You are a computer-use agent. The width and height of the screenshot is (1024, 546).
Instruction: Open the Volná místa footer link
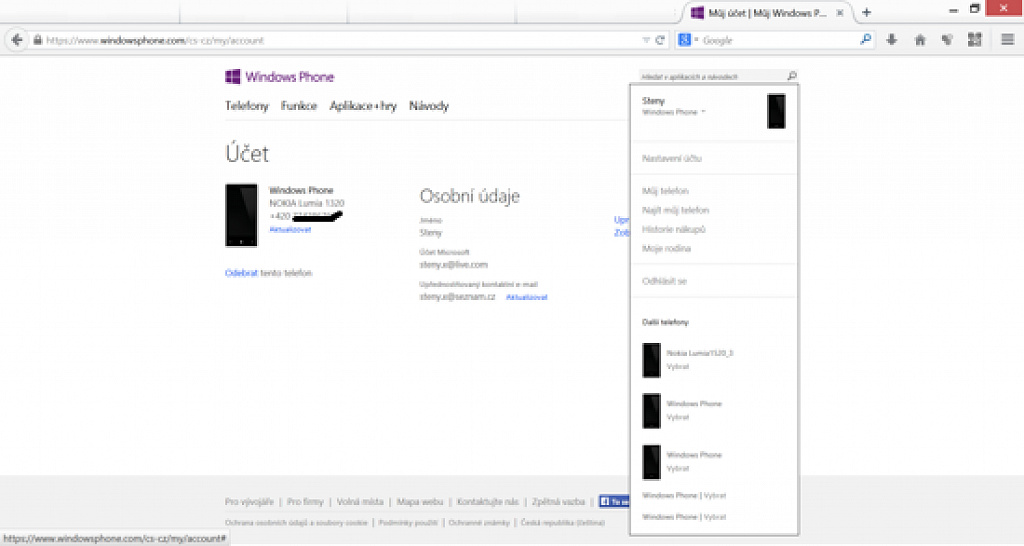[x=360, y=502]
